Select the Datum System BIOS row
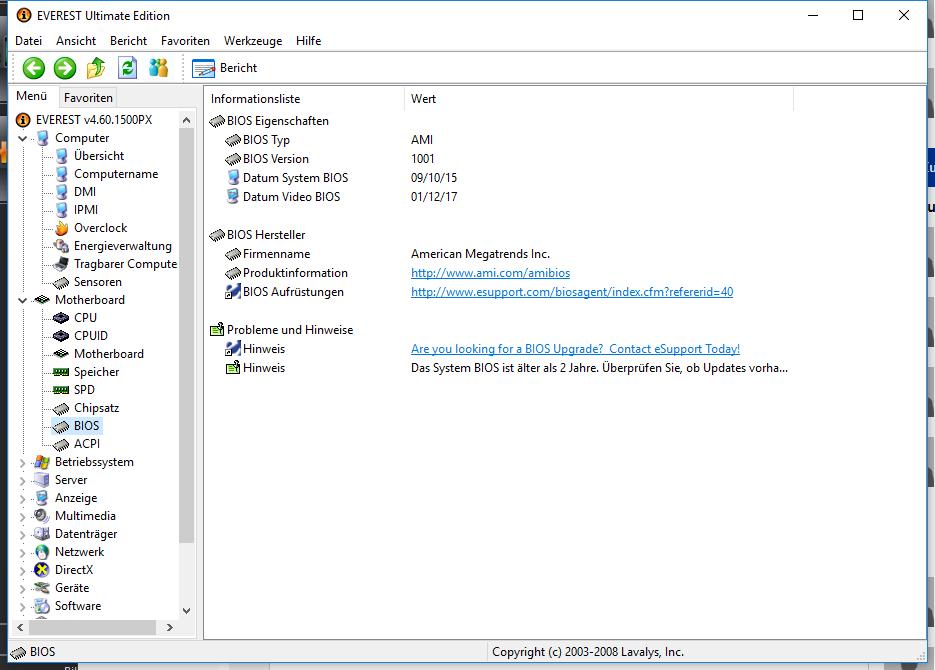This screenshot has width=935, height=670. point(295,178)
